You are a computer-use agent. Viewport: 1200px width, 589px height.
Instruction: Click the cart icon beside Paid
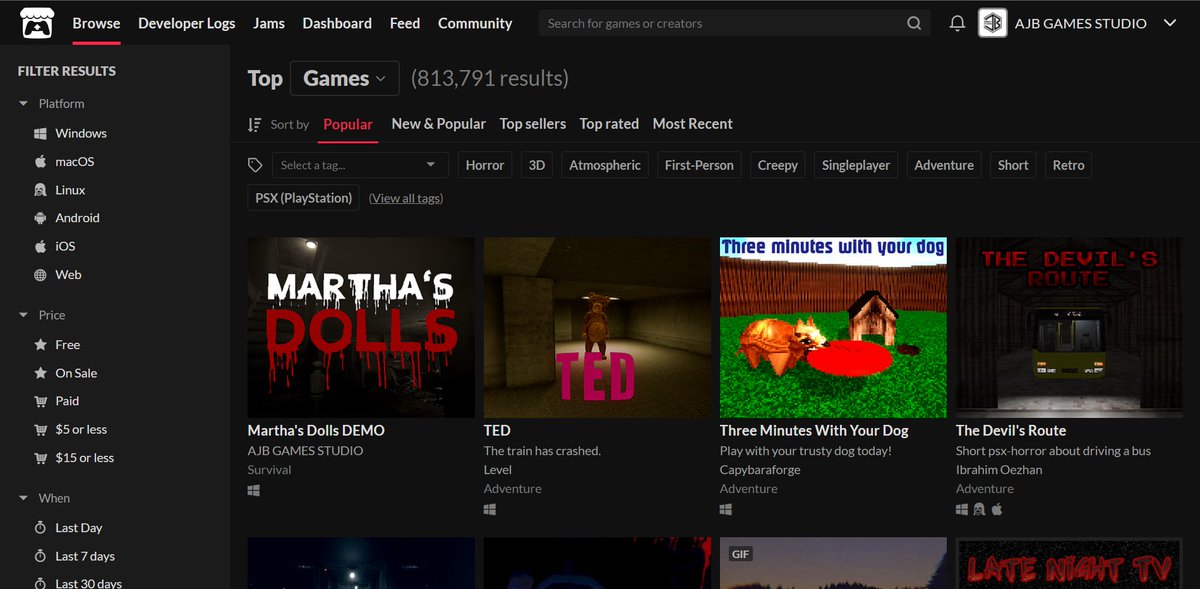pyautogui.click(x=40, y=401)
